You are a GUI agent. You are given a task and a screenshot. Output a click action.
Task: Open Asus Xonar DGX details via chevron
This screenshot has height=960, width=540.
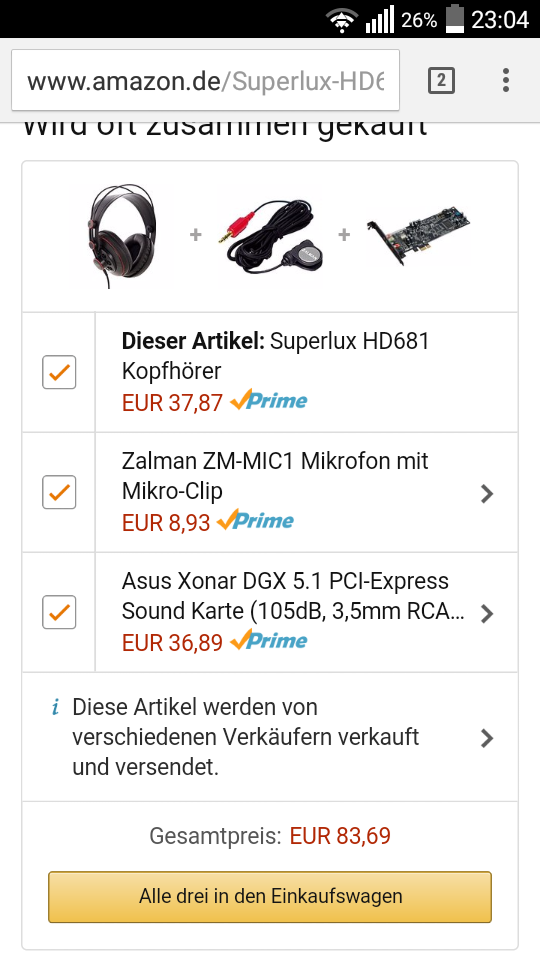pyautogui.click(x=487, y=613)
